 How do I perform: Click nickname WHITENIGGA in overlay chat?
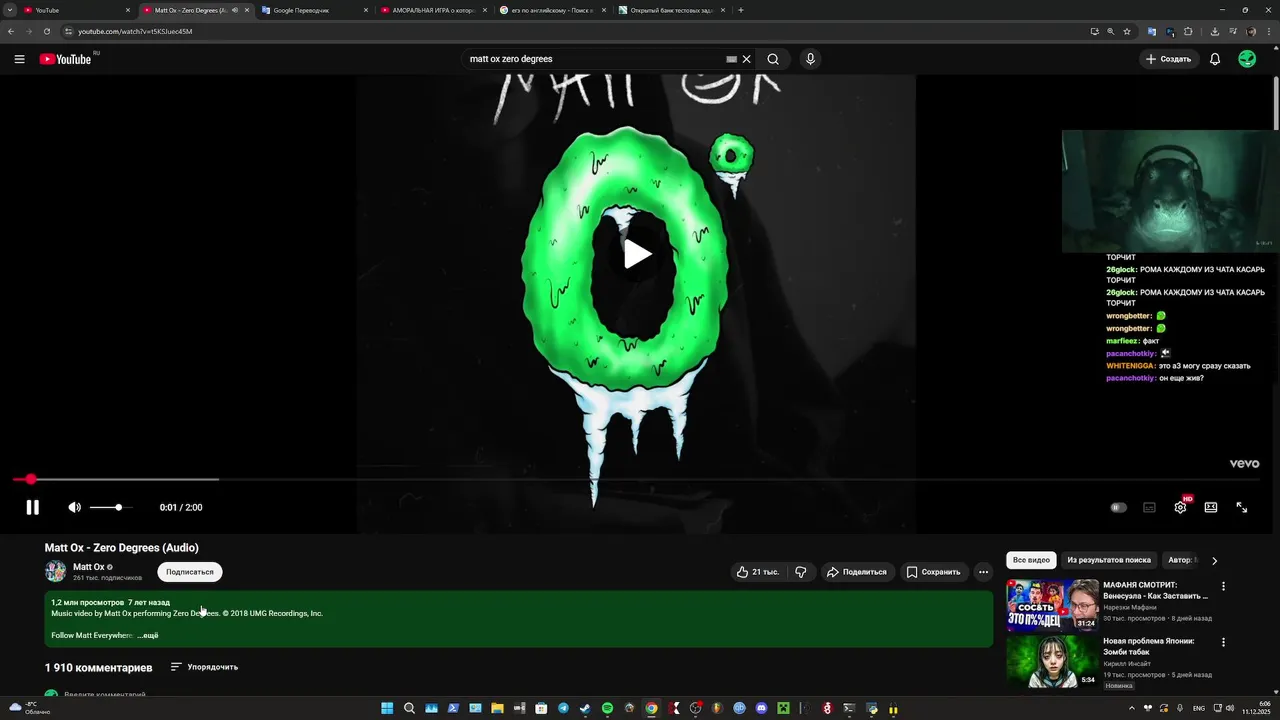[x=1130, y=366]
